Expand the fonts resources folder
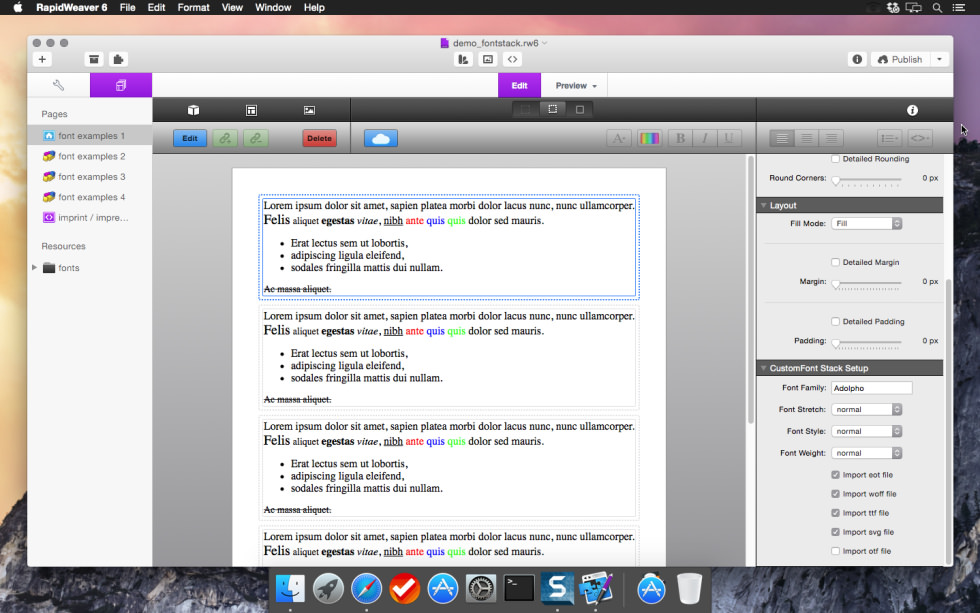Viewport: 980px width, 613px height. point(34,267)
